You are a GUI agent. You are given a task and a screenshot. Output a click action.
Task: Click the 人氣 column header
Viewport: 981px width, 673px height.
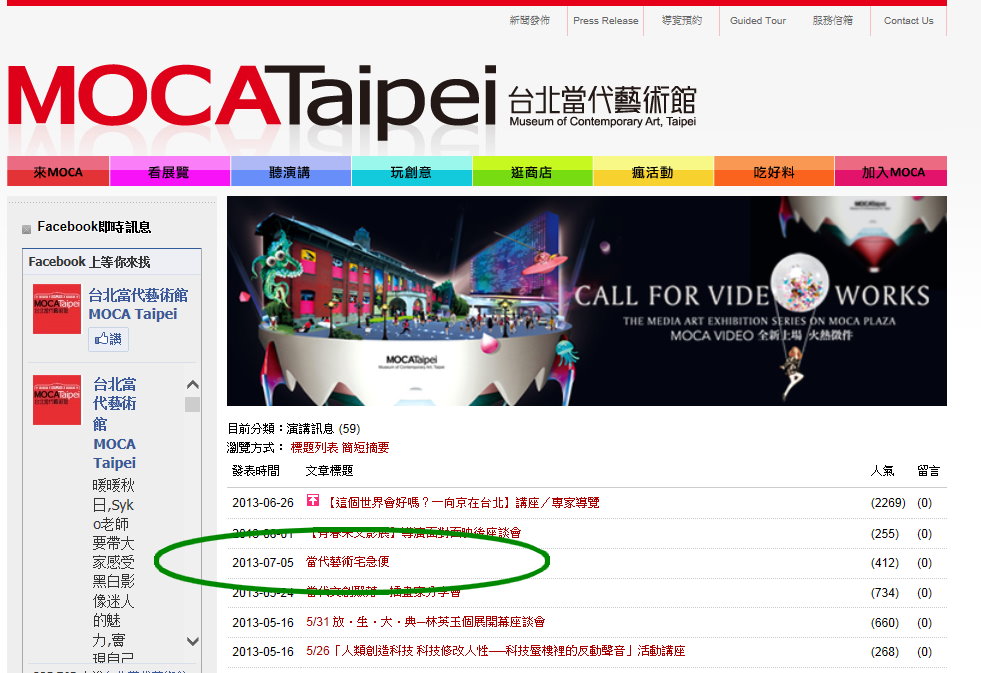point(882,470)
